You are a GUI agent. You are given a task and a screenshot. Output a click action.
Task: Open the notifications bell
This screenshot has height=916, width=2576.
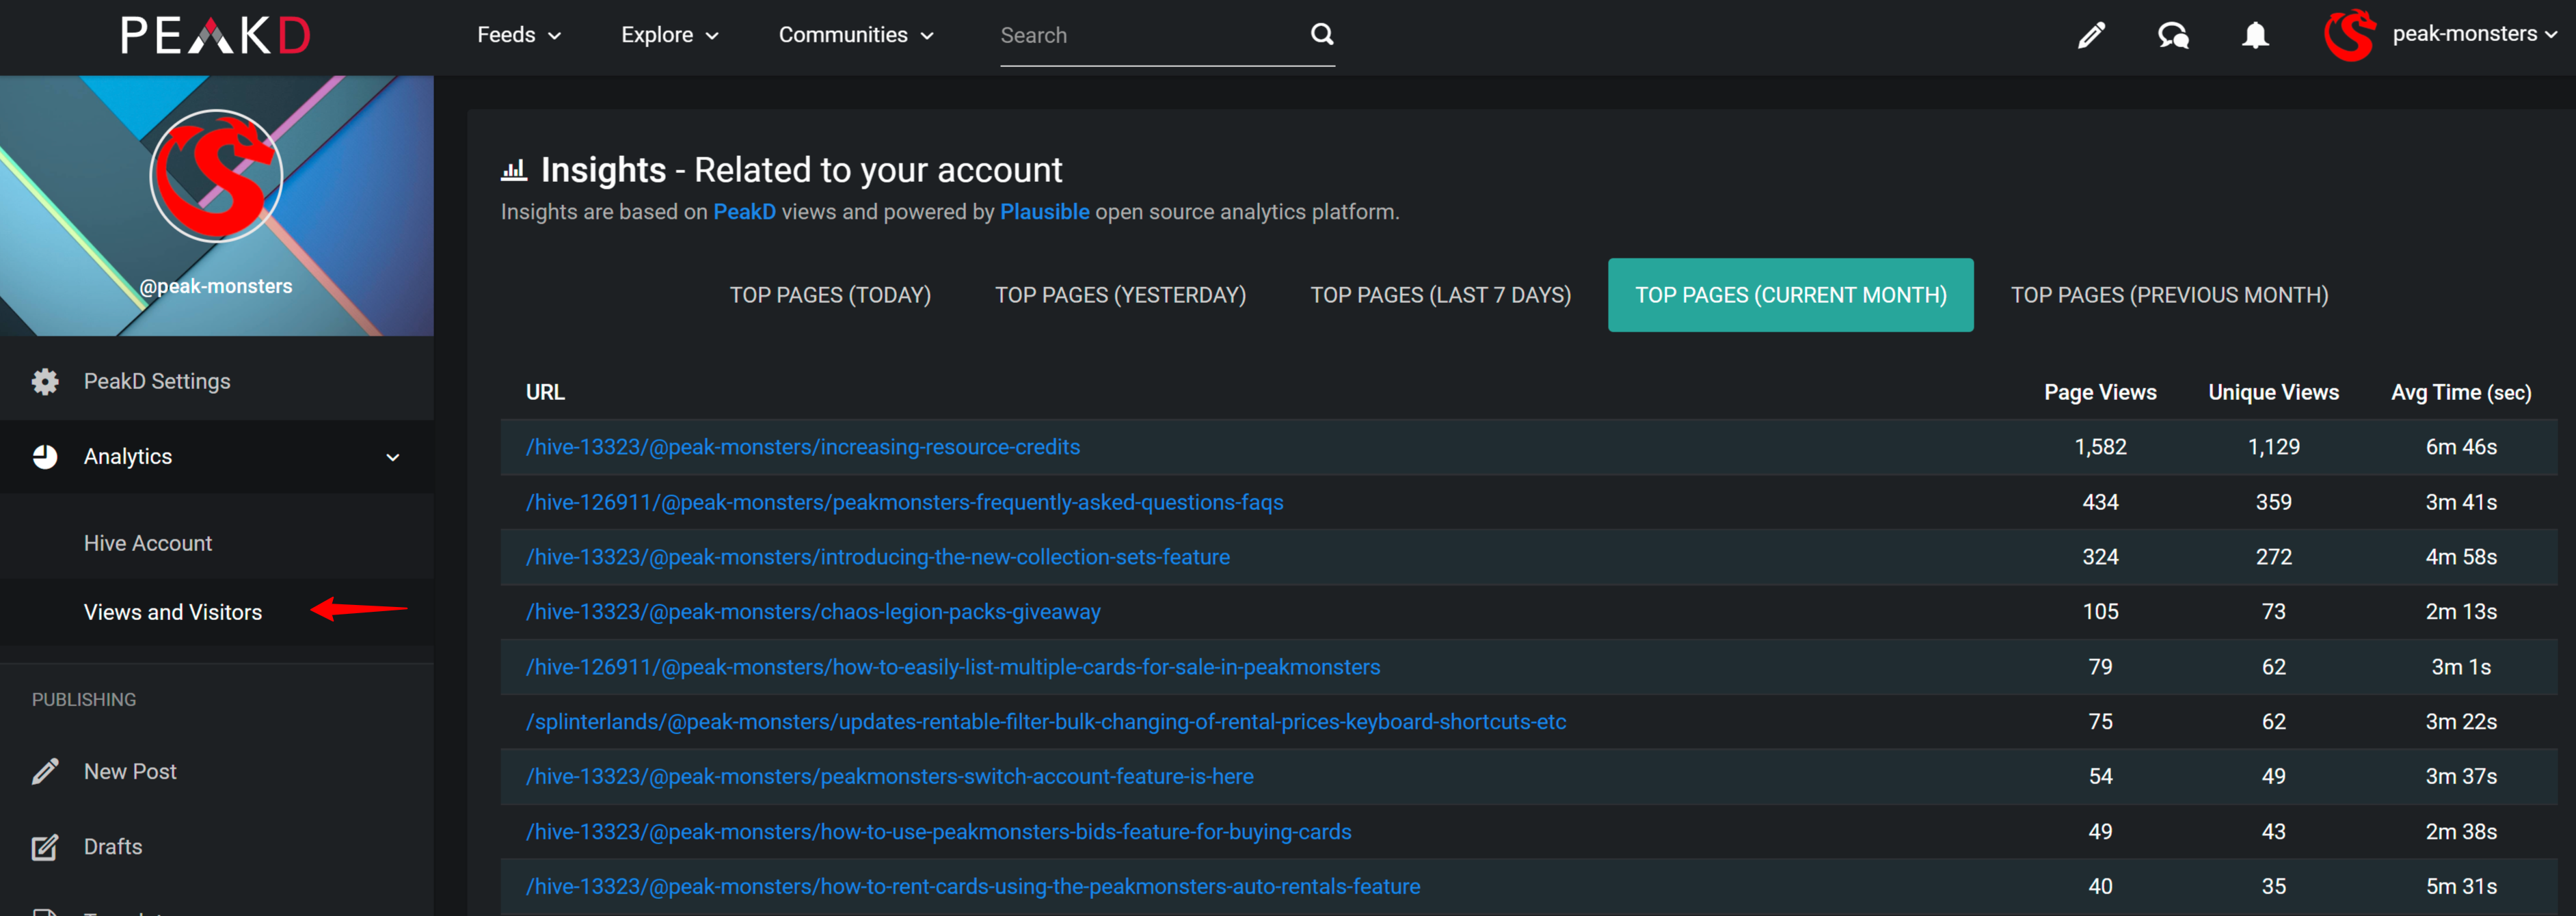(2255, 35)
